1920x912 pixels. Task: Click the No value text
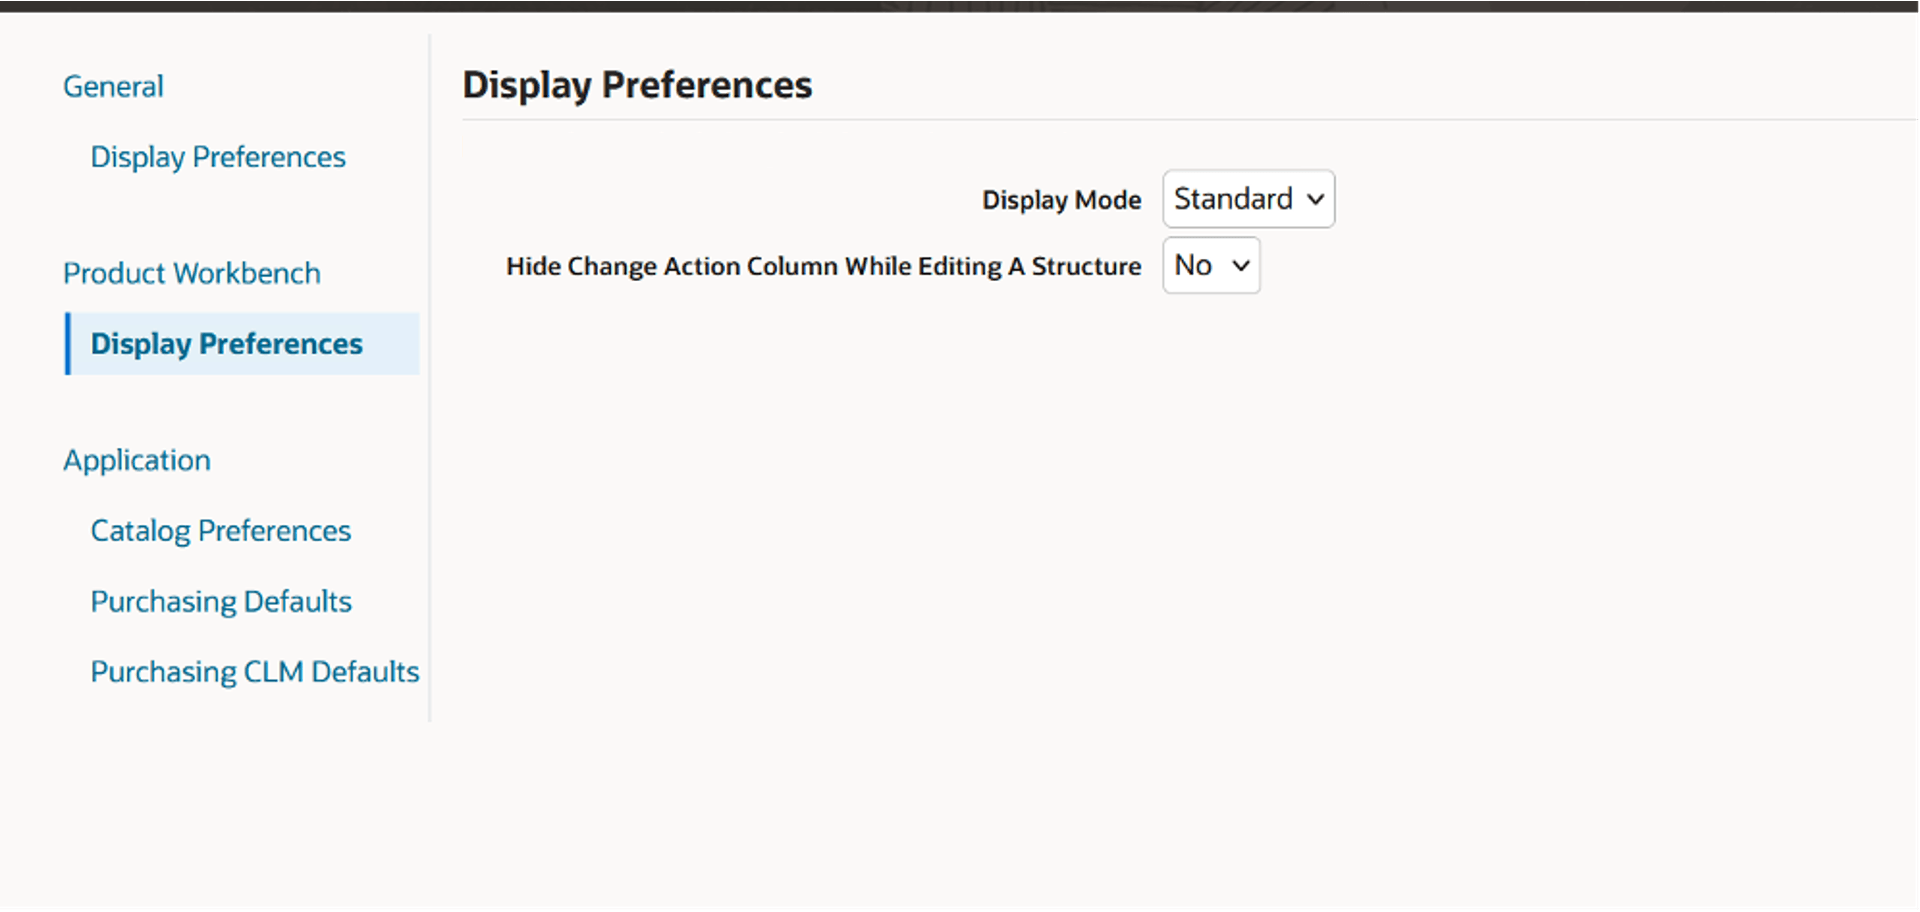coord(1193,266)
